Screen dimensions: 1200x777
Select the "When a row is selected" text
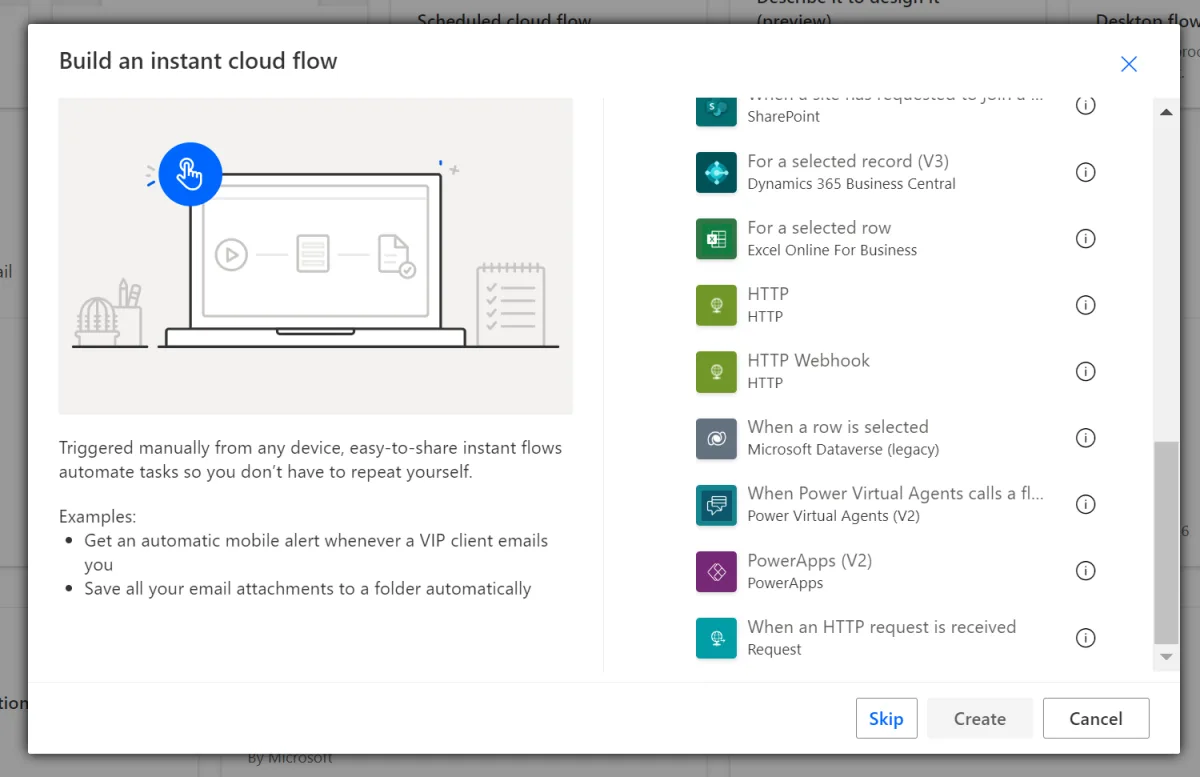(x=838, y=427)
